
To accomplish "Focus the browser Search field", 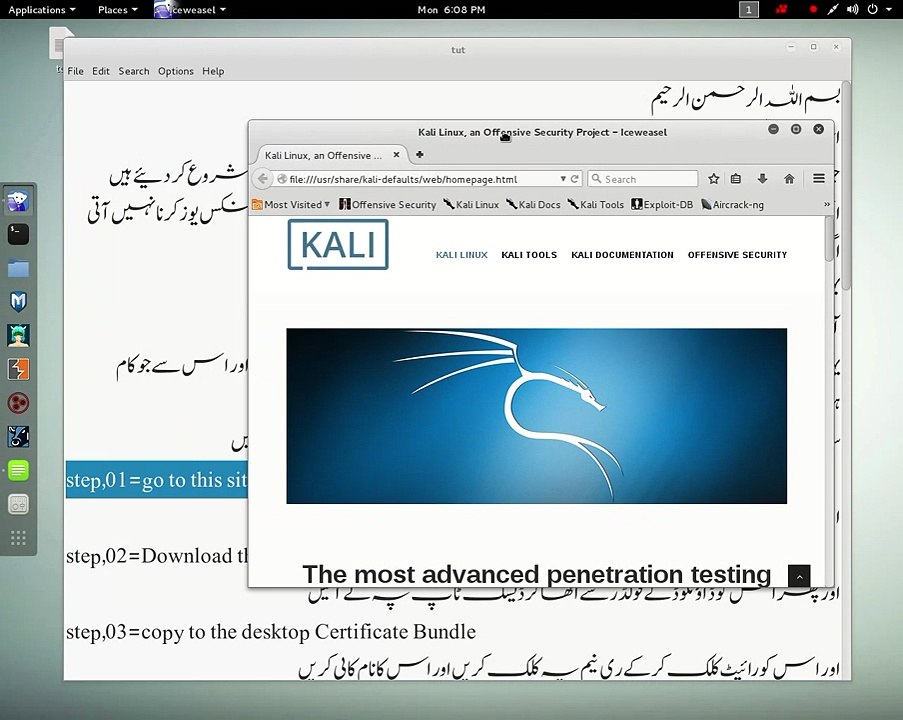I will [643, 179].
